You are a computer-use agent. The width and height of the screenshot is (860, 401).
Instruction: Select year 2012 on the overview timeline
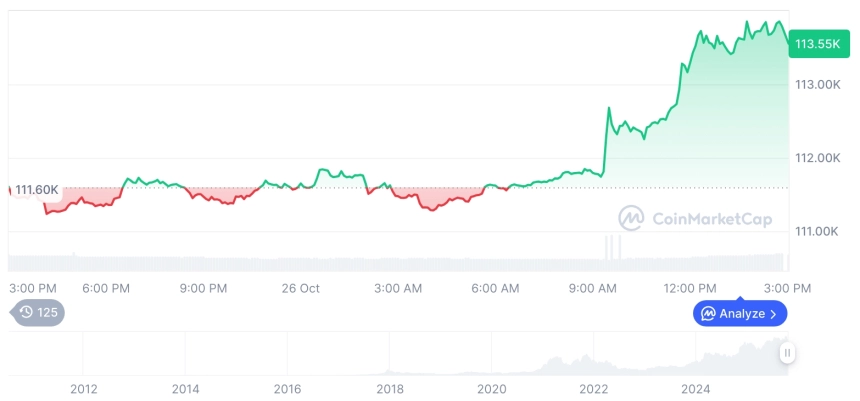[83, 388]
